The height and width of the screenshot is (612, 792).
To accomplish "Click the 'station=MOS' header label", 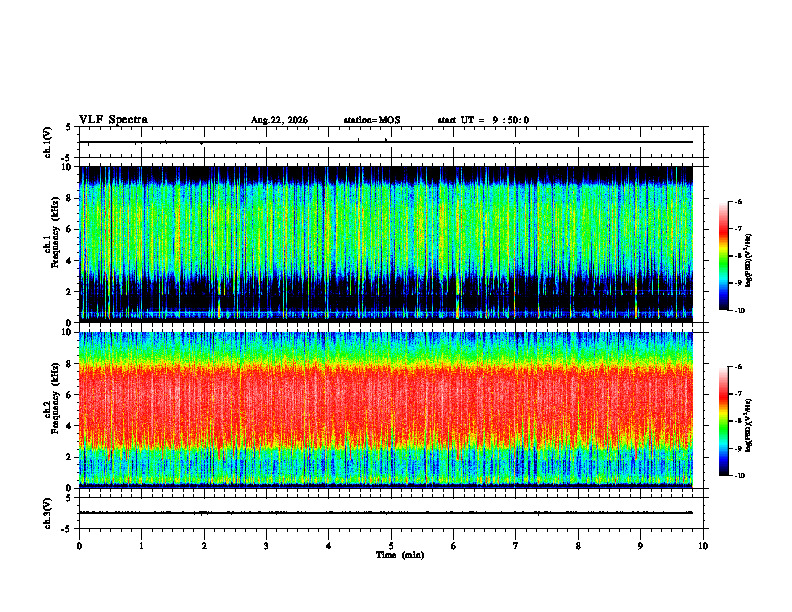I will 372,120.
